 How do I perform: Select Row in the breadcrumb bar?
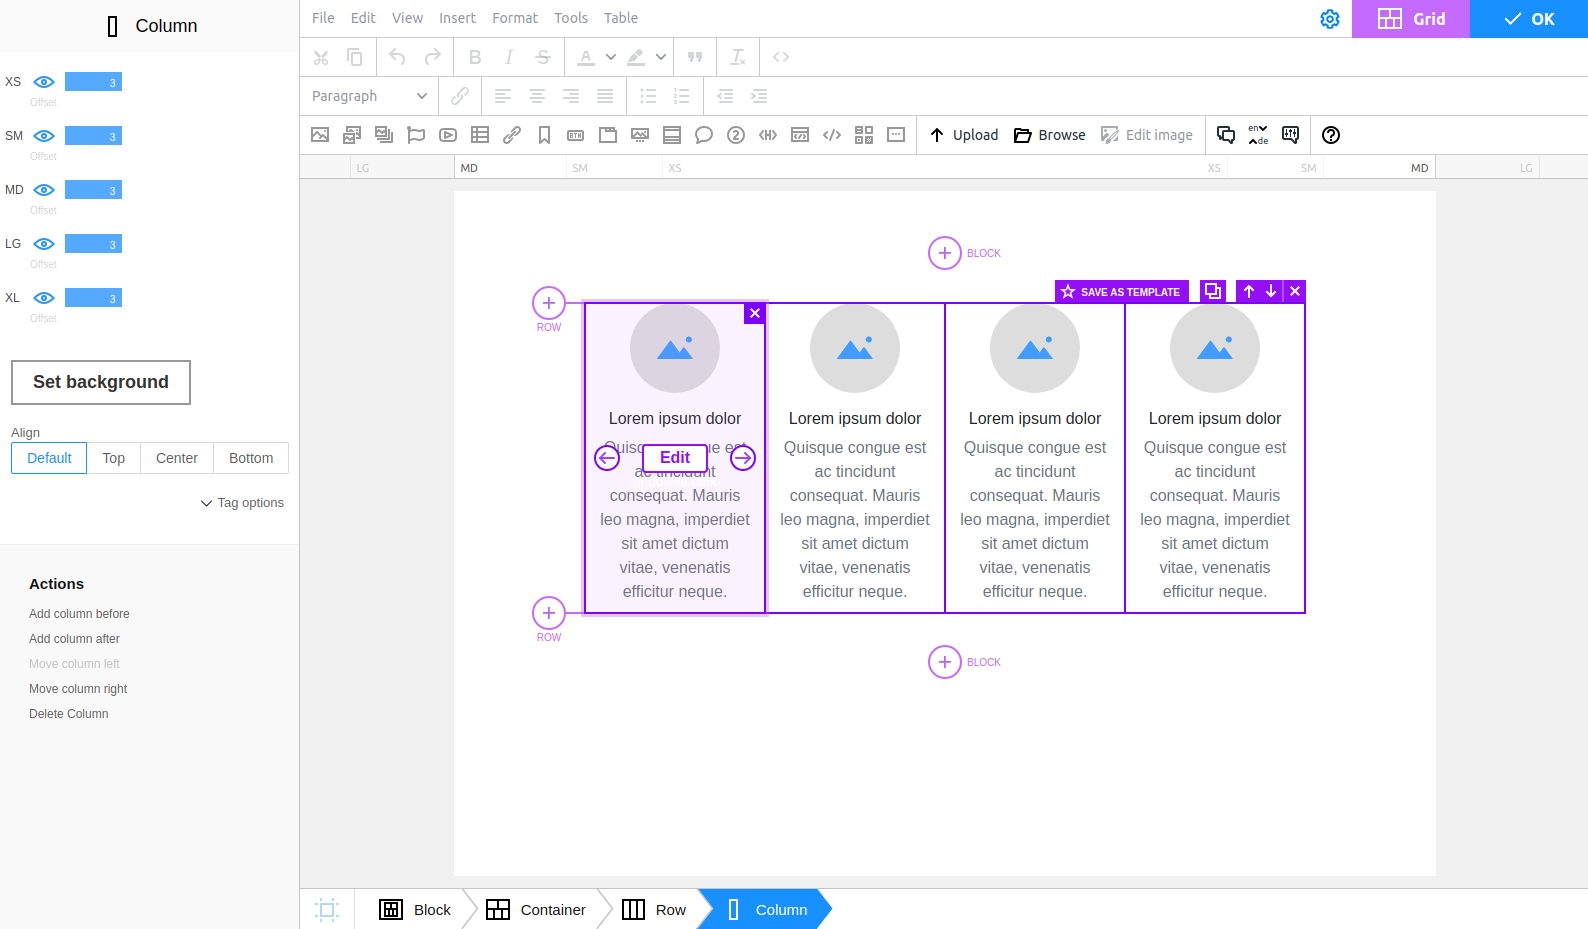click(x=654, y=910)
